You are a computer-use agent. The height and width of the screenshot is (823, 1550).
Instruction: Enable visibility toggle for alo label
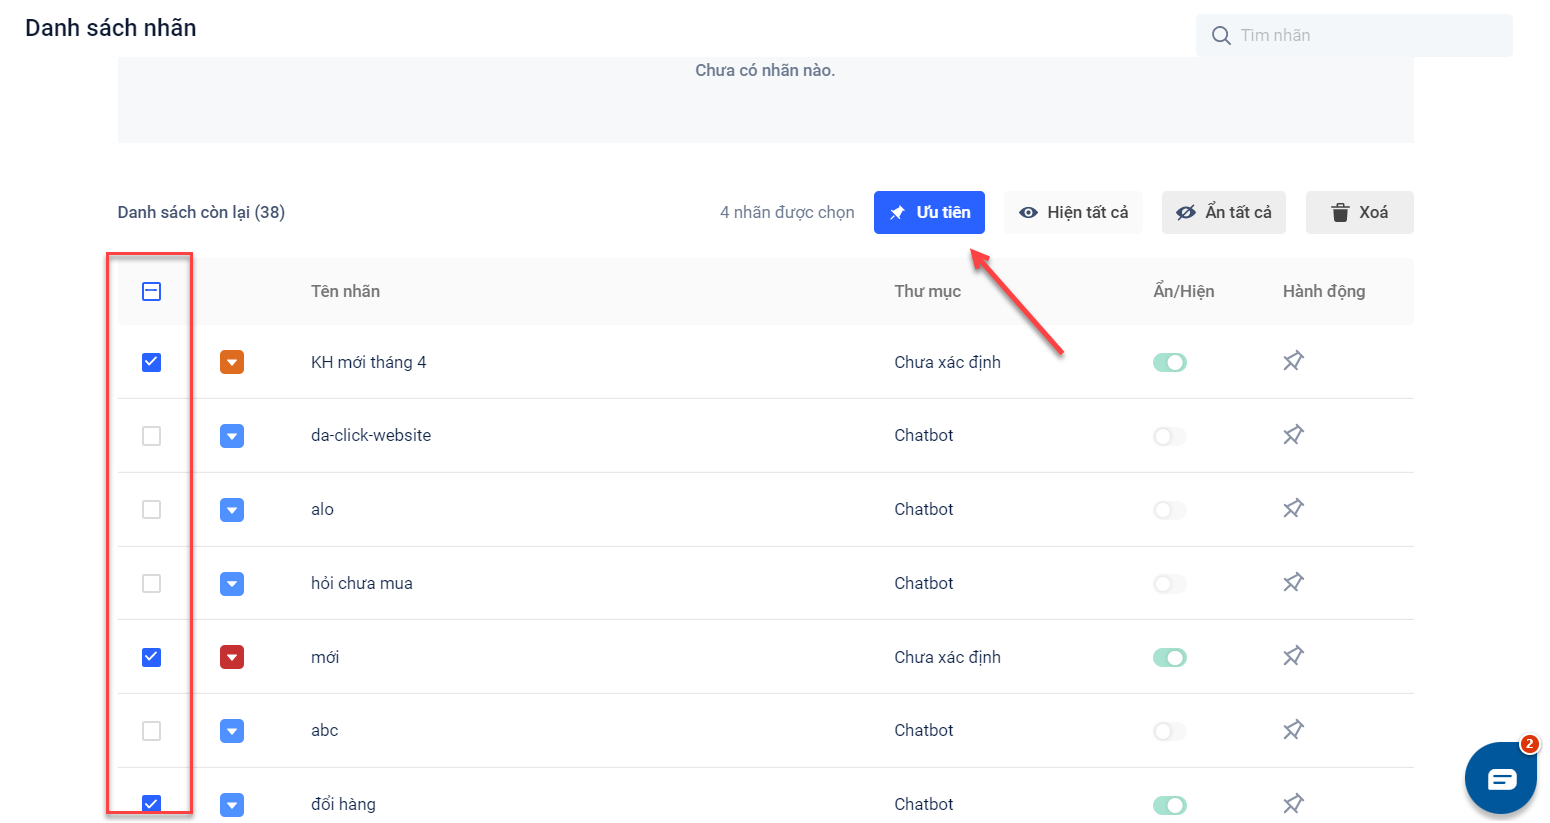(x=1169, y=510)
